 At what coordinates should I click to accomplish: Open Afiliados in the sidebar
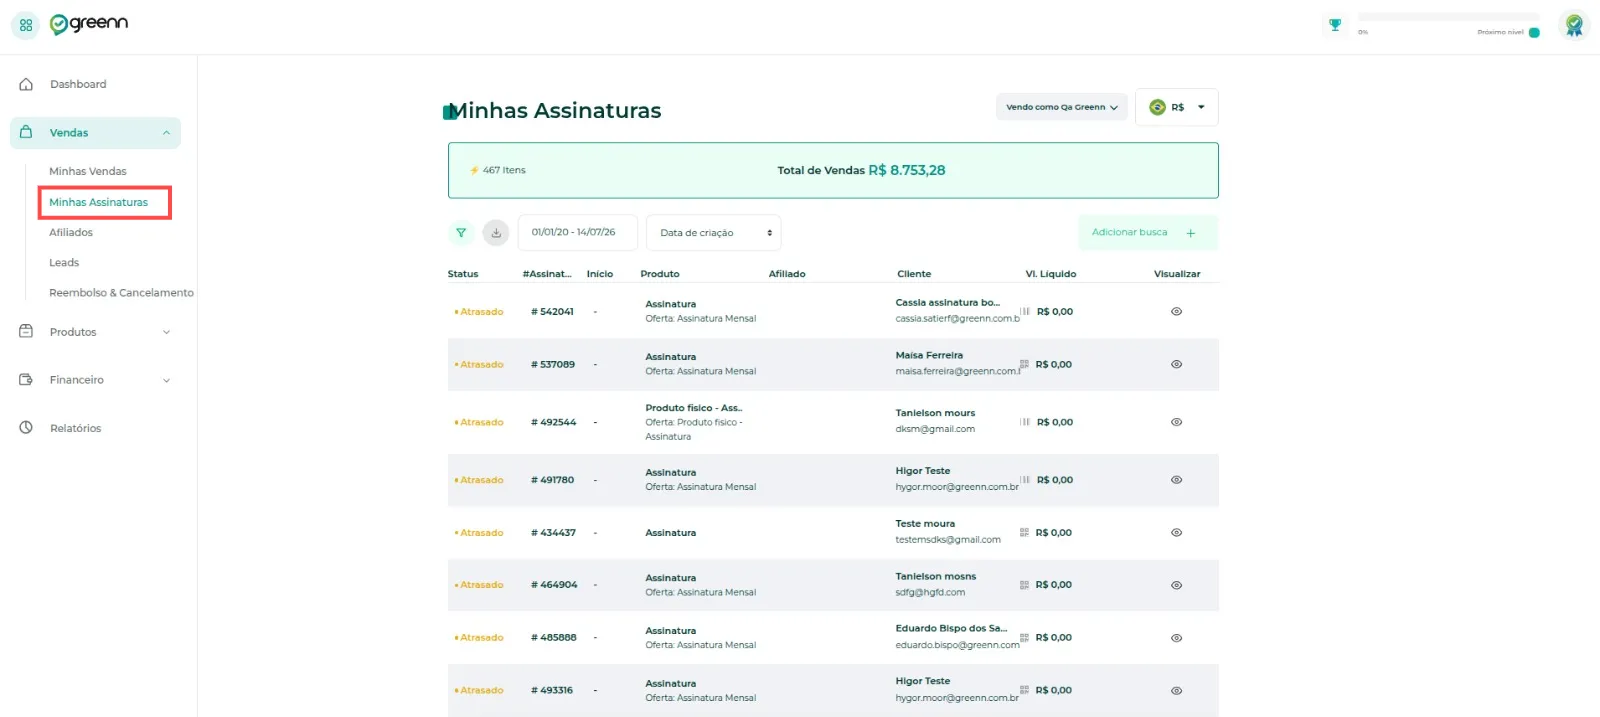(71, 232)
